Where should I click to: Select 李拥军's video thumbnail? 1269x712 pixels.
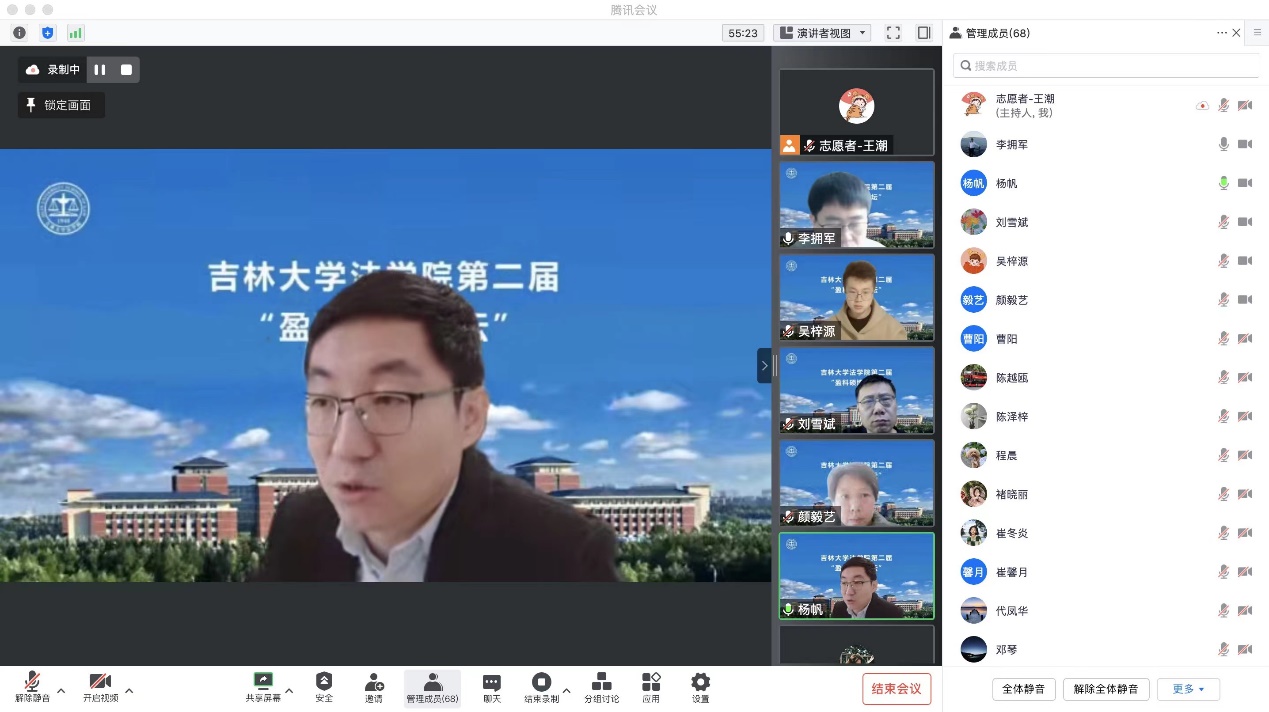click(x=856, y=205)
